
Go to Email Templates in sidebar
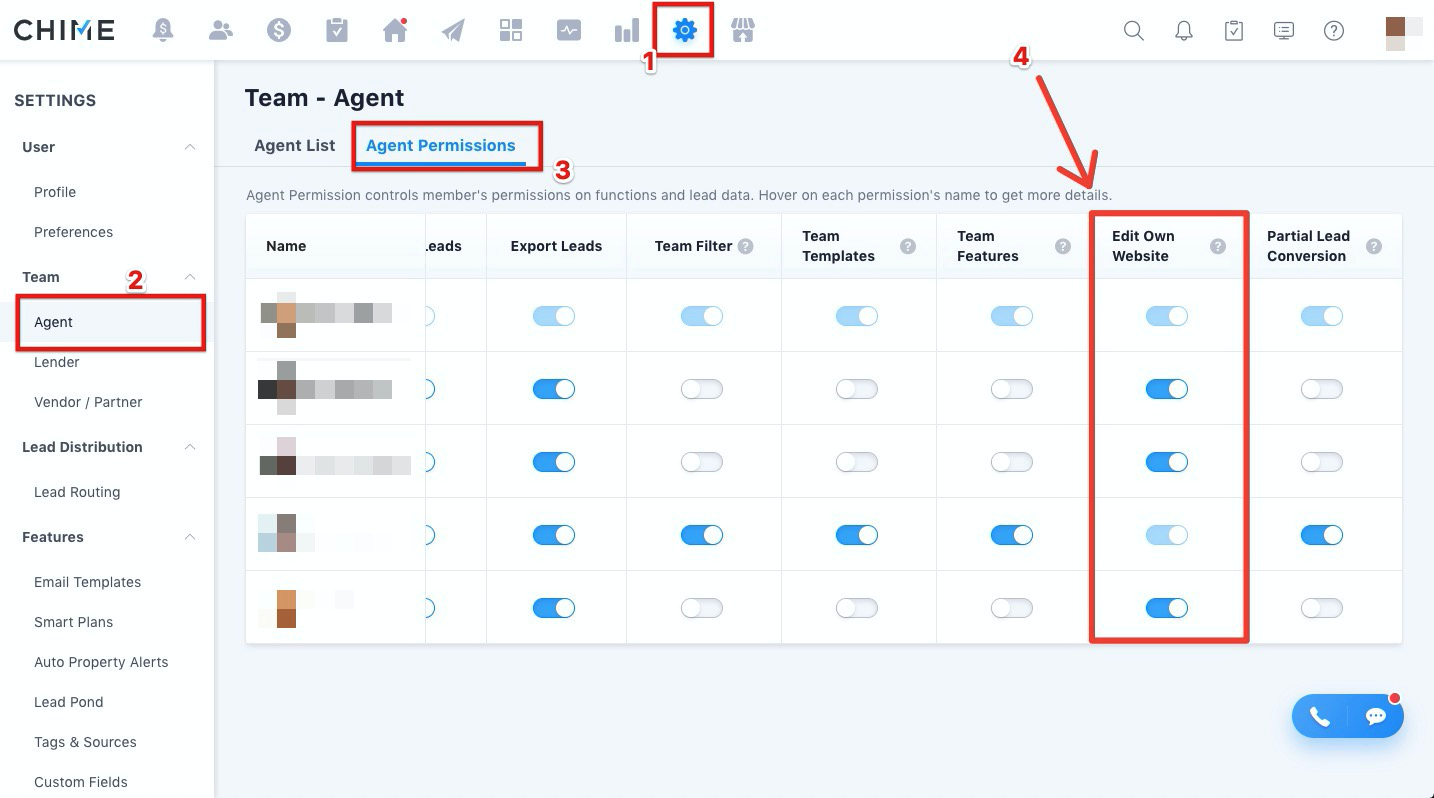[x=87, y=582]
